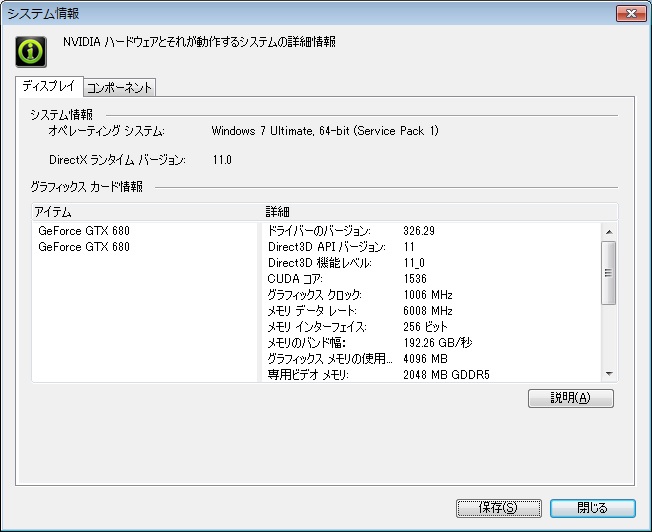Screen dimensions: 652x532
Task: Click the scroll up arrow in details list
Action: point(609,232)
